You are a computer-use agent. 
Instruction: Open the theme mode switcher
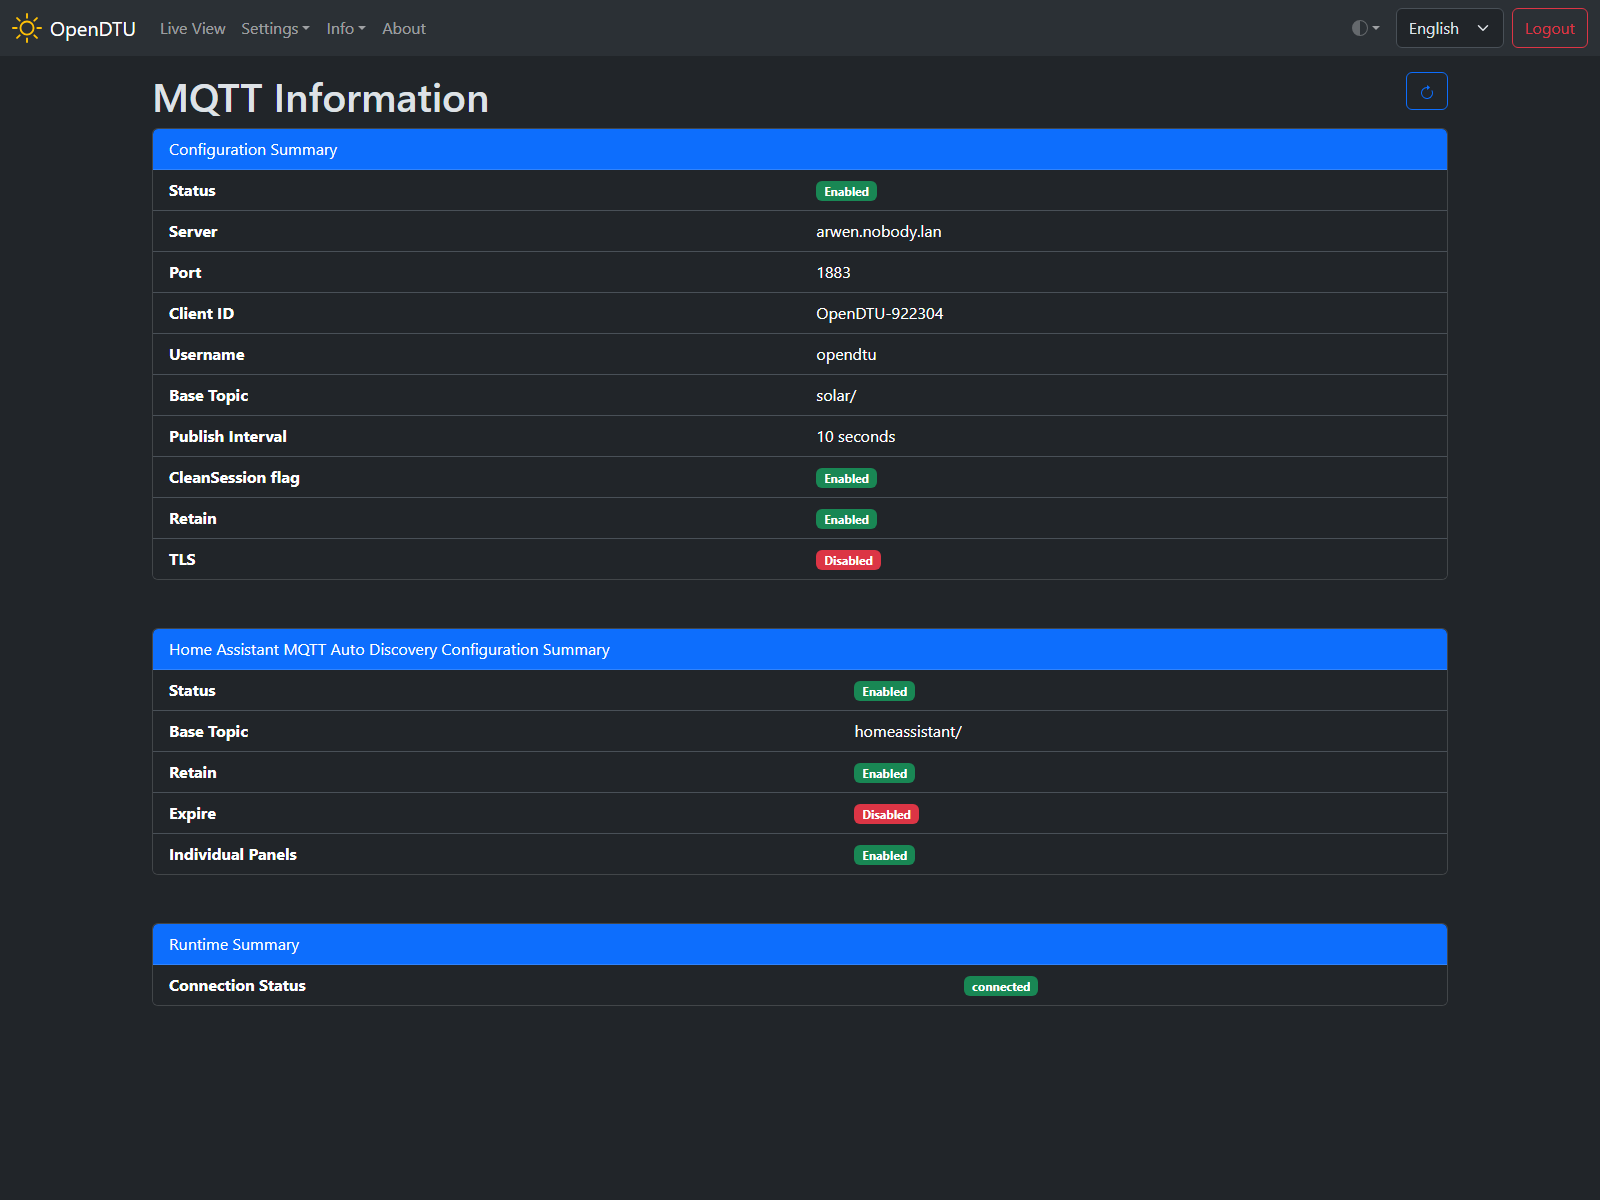pyautogui.click(x=1365, y=28)
